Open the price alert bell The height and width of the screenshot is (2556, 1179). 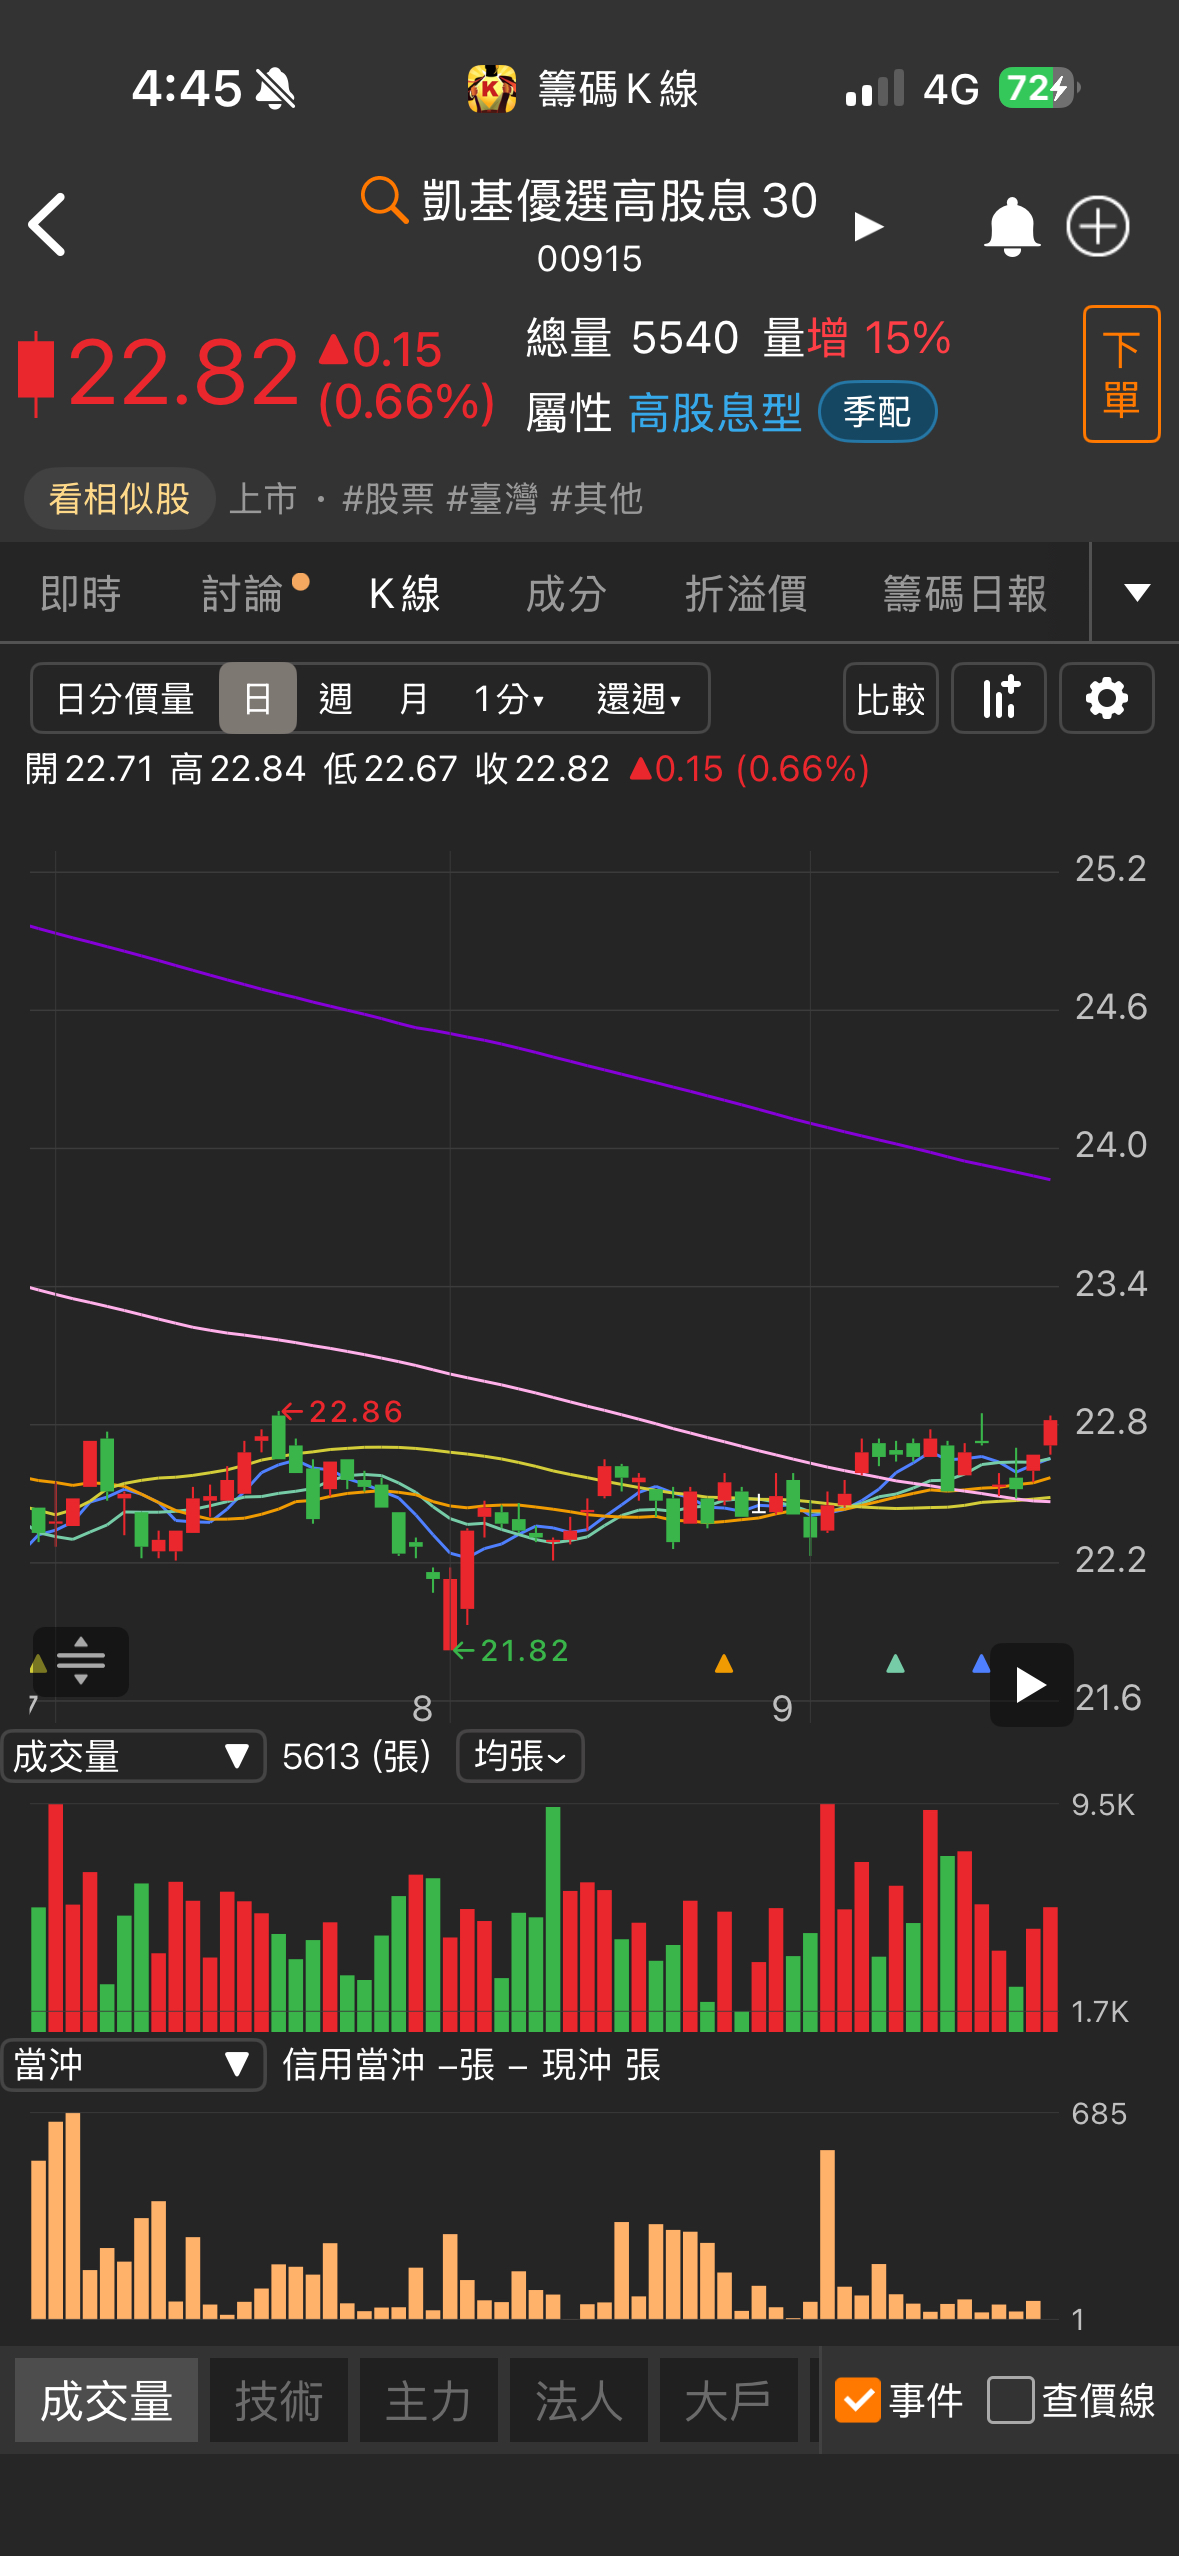tap(1012, 227)
